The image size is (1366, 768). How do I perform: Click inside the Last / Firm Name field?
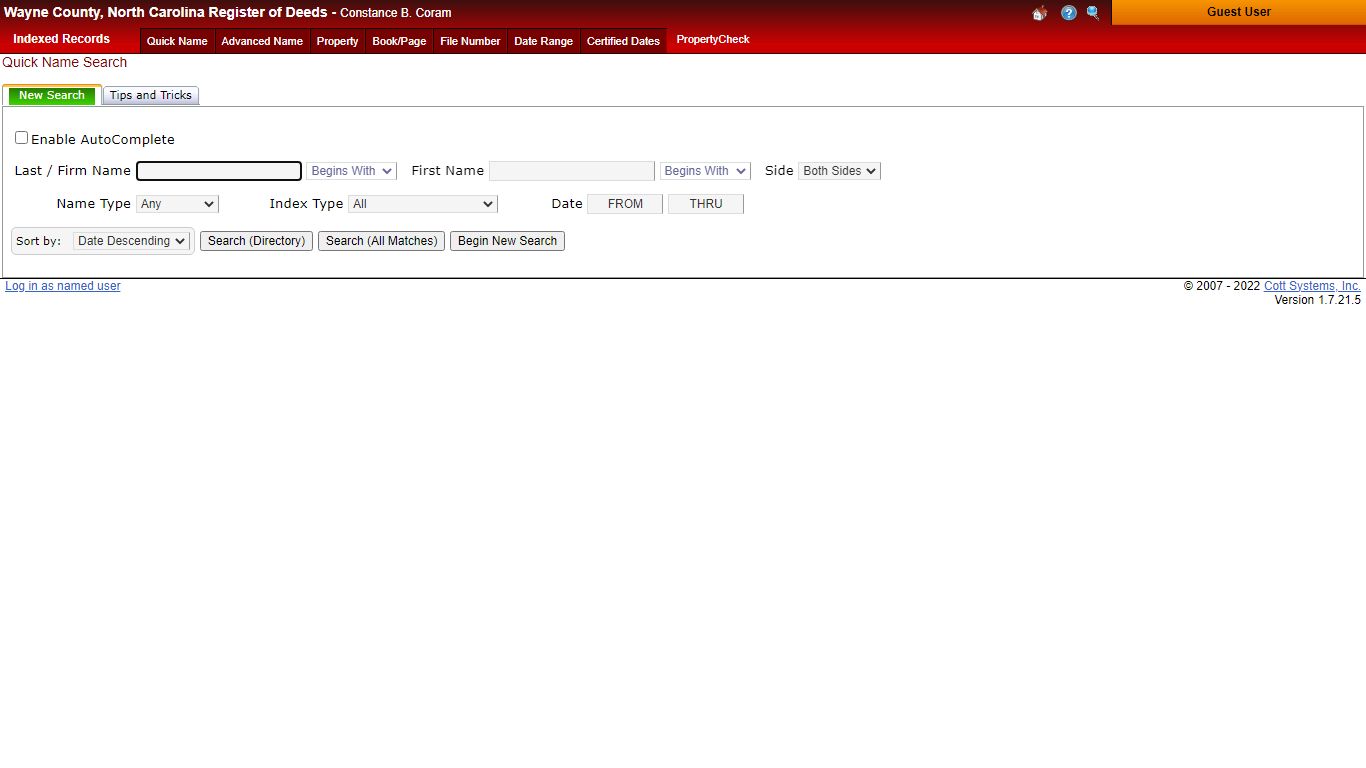[218, 171]
